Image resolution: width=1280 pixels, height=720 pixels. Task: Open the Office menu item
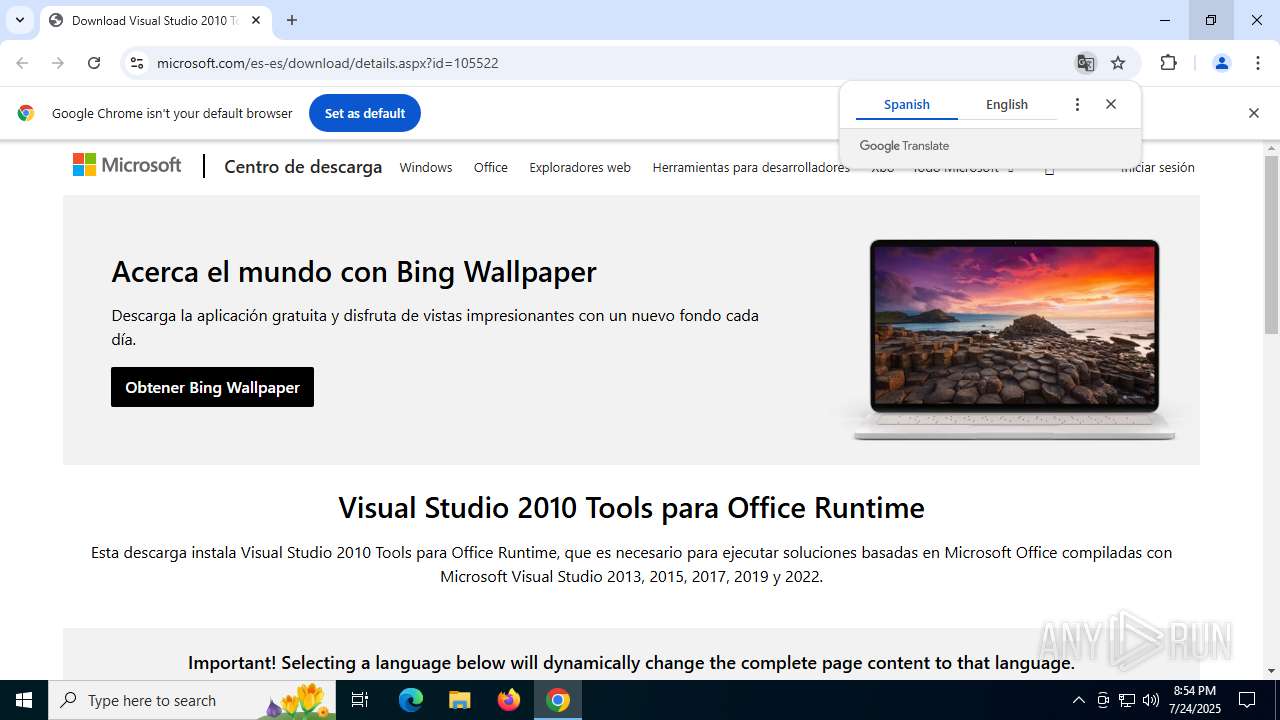(491, 167)
